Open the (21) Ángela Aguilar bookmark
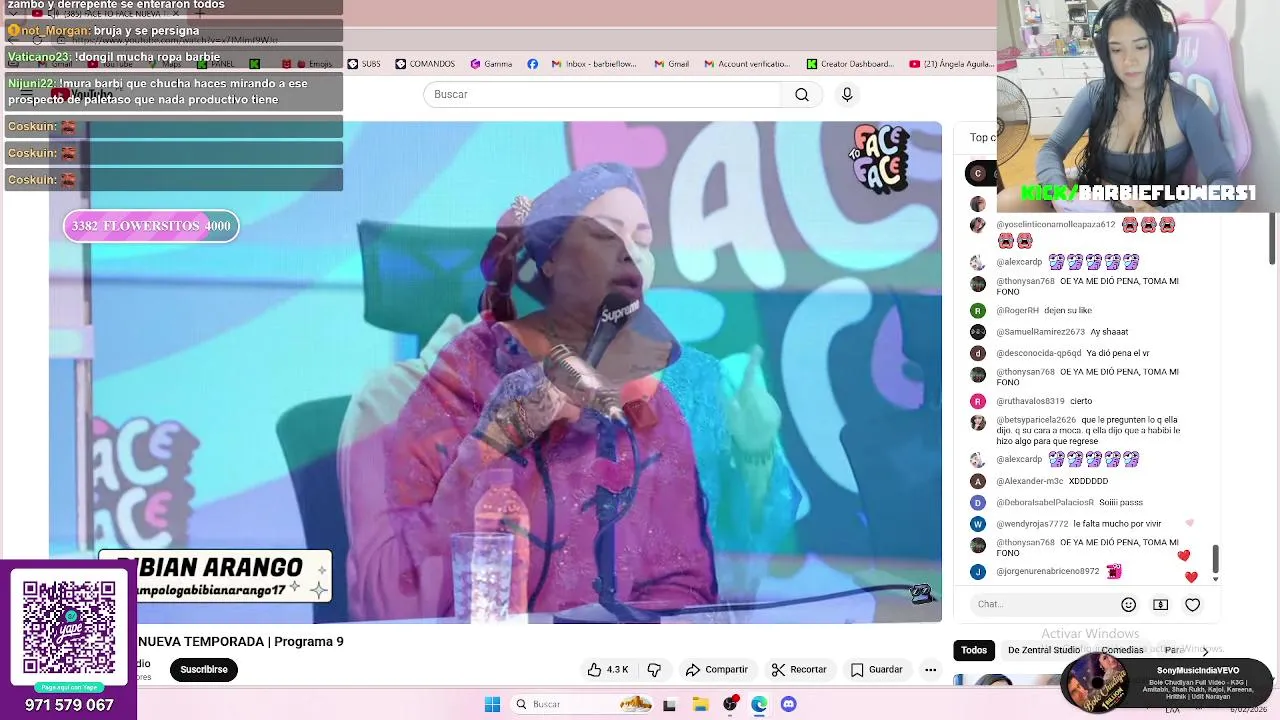1280x720 pixels. [951, 64]
